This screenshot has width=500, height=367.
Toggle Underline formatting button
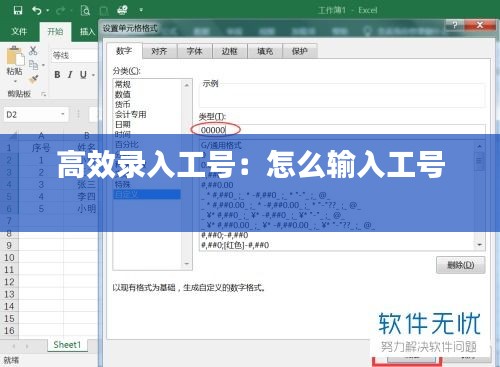(83, 75)
